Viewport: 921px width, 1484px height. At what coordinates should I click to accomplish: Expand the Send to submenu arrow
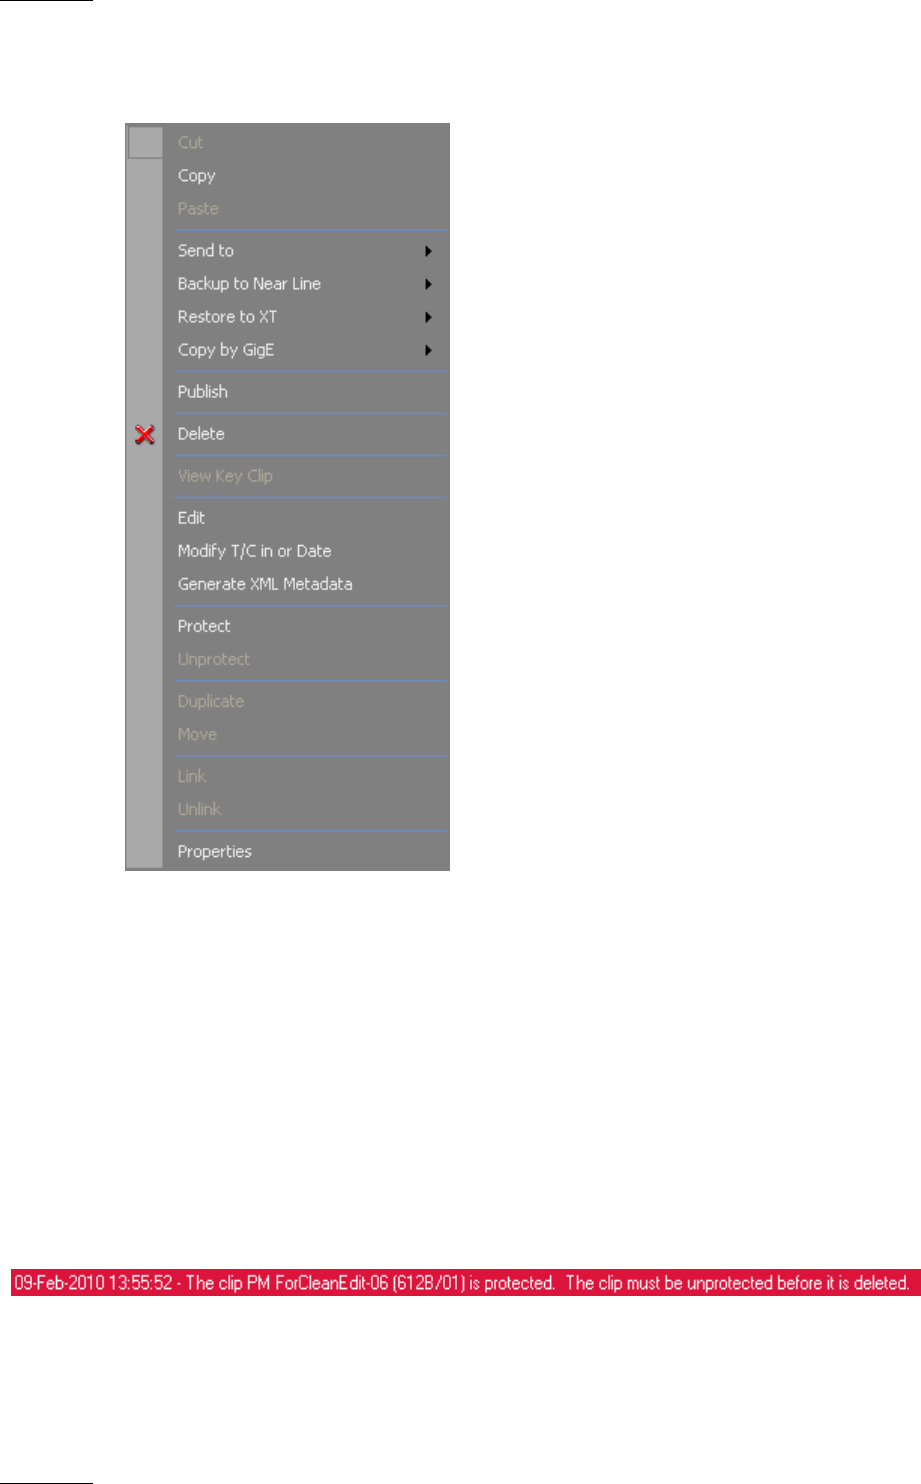point(428,251)
